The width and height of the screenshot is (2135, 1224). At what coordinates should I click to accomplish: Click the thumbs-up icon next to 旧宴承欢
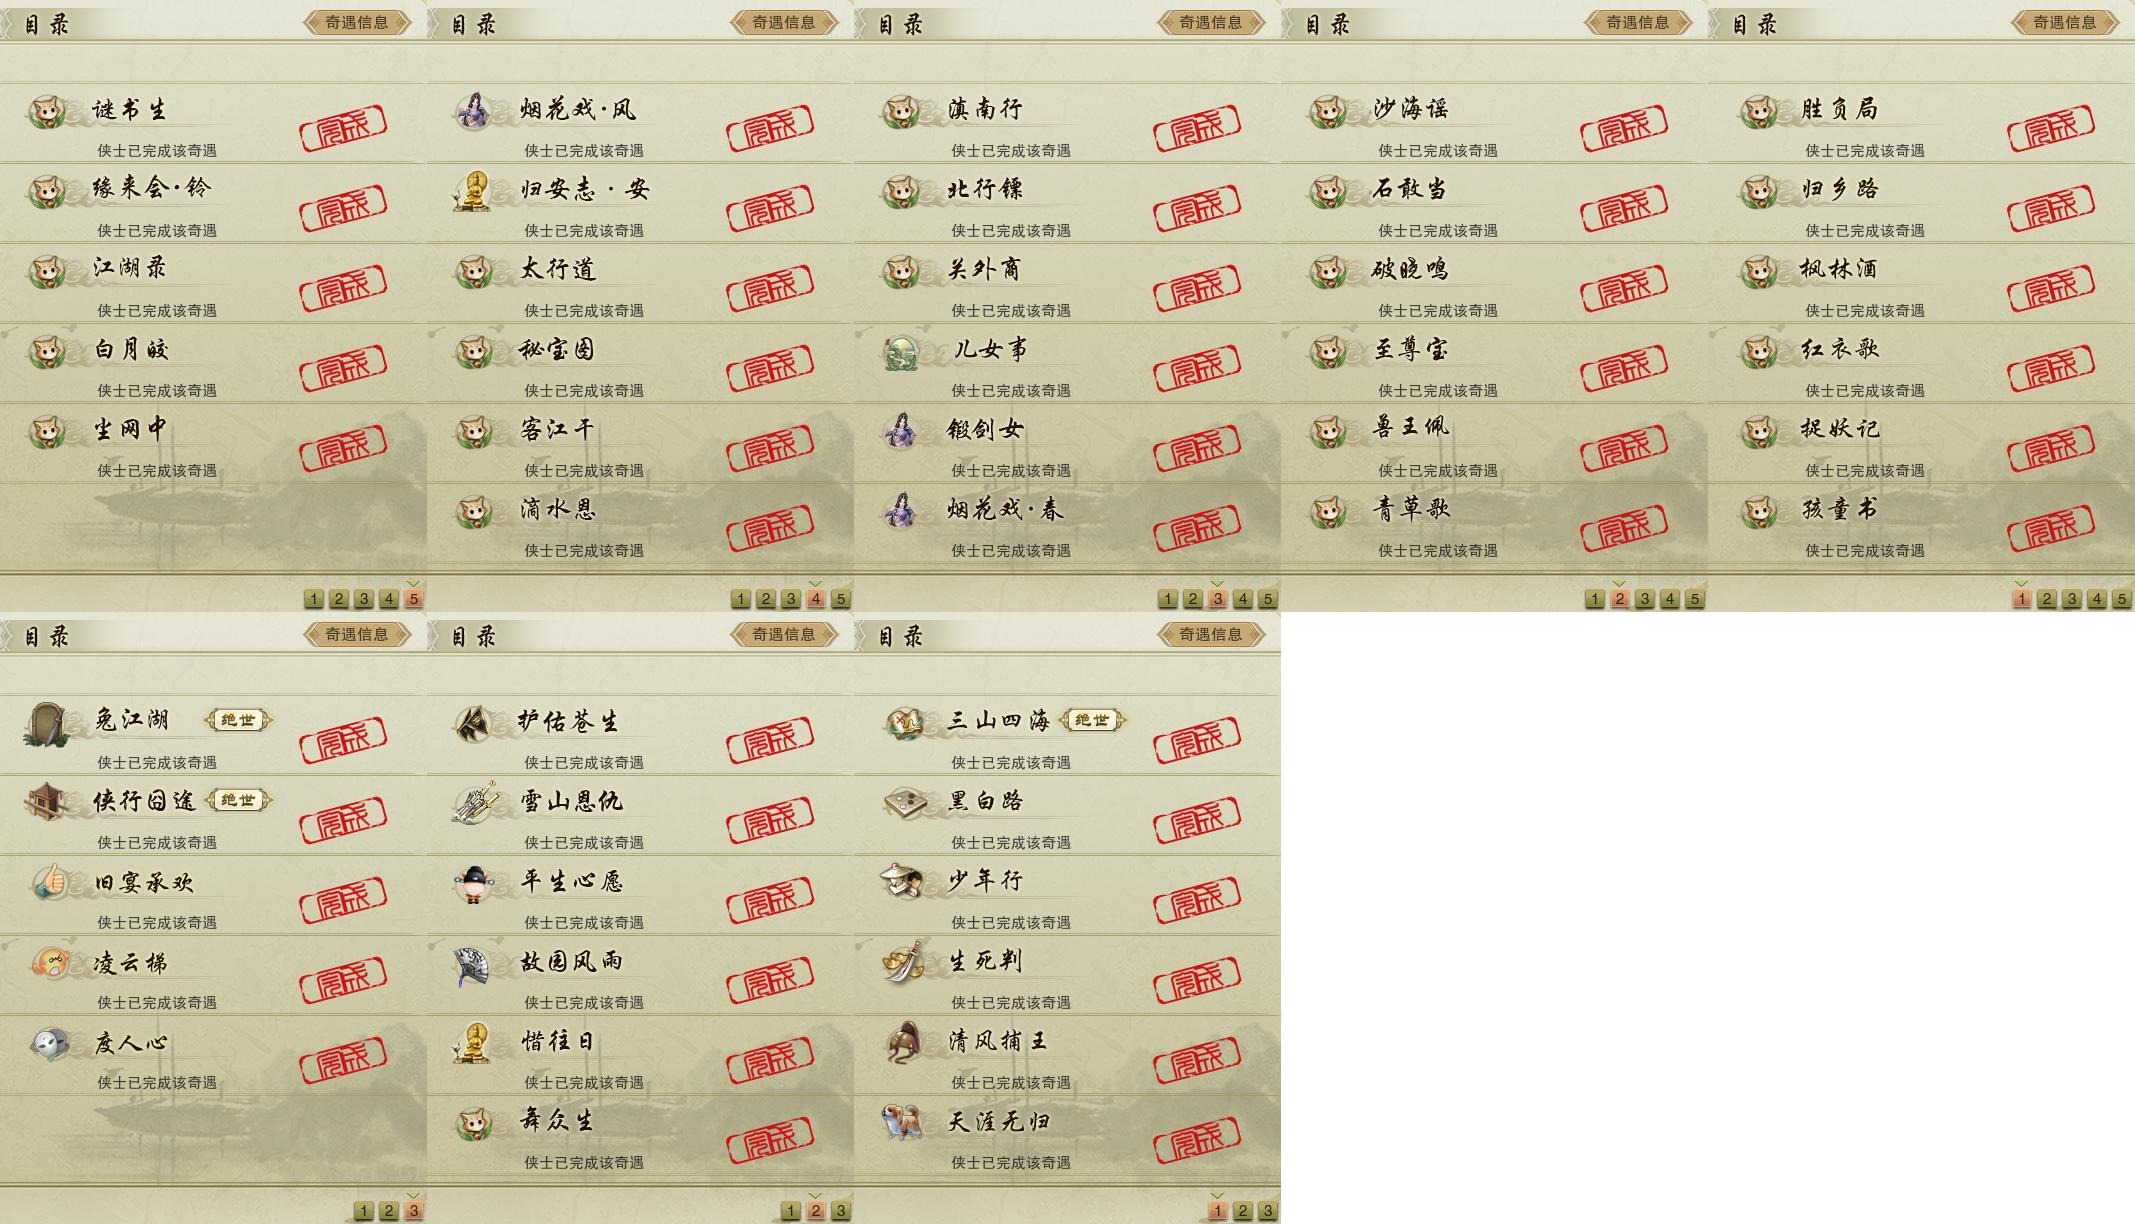47,882
